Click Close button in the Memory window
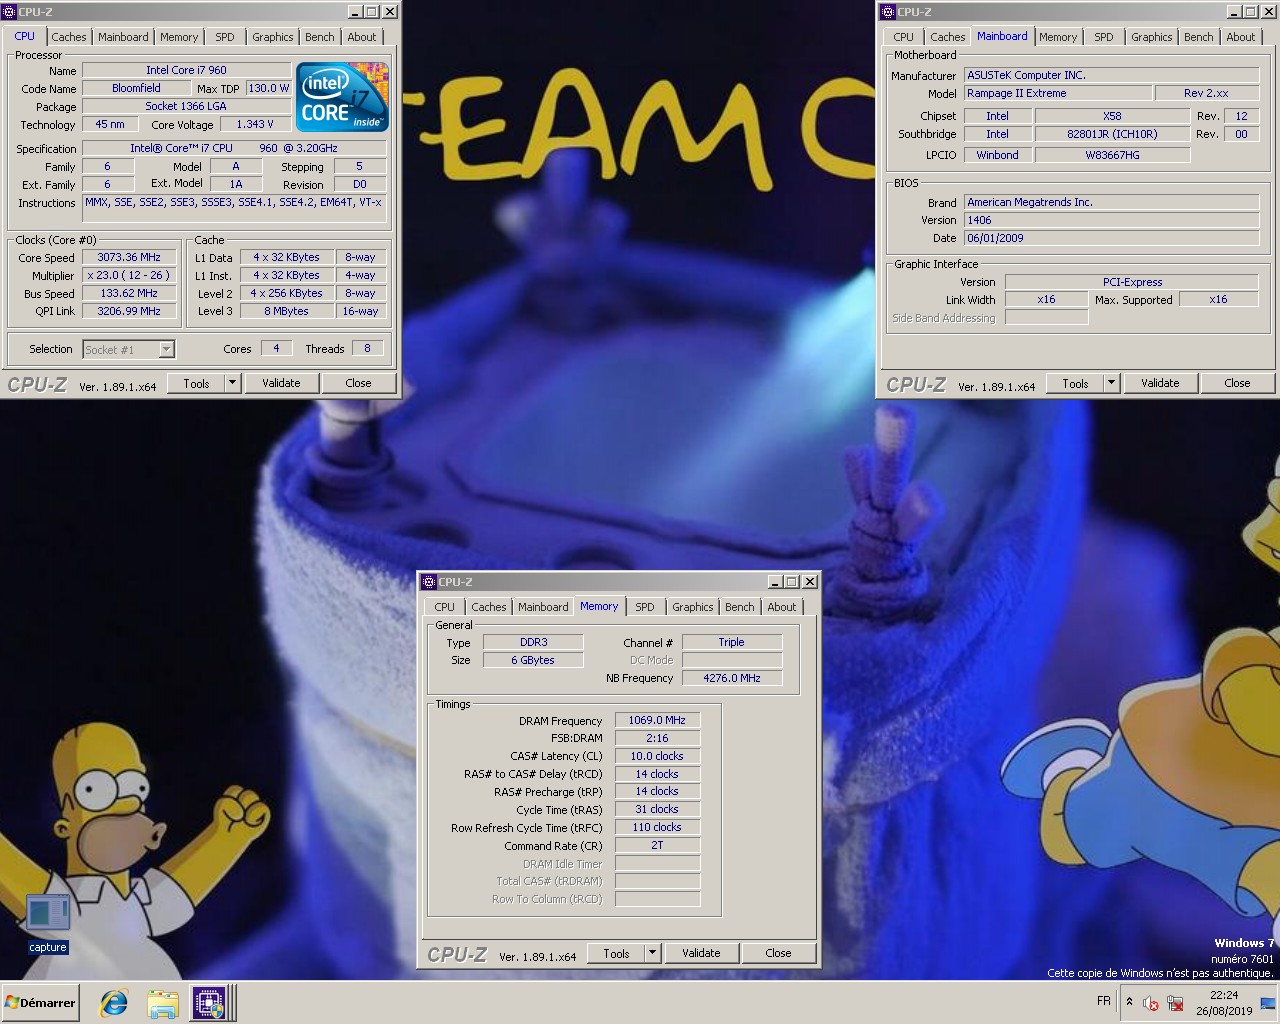This screenshot has width=1280, height=1024. [778, 953]
